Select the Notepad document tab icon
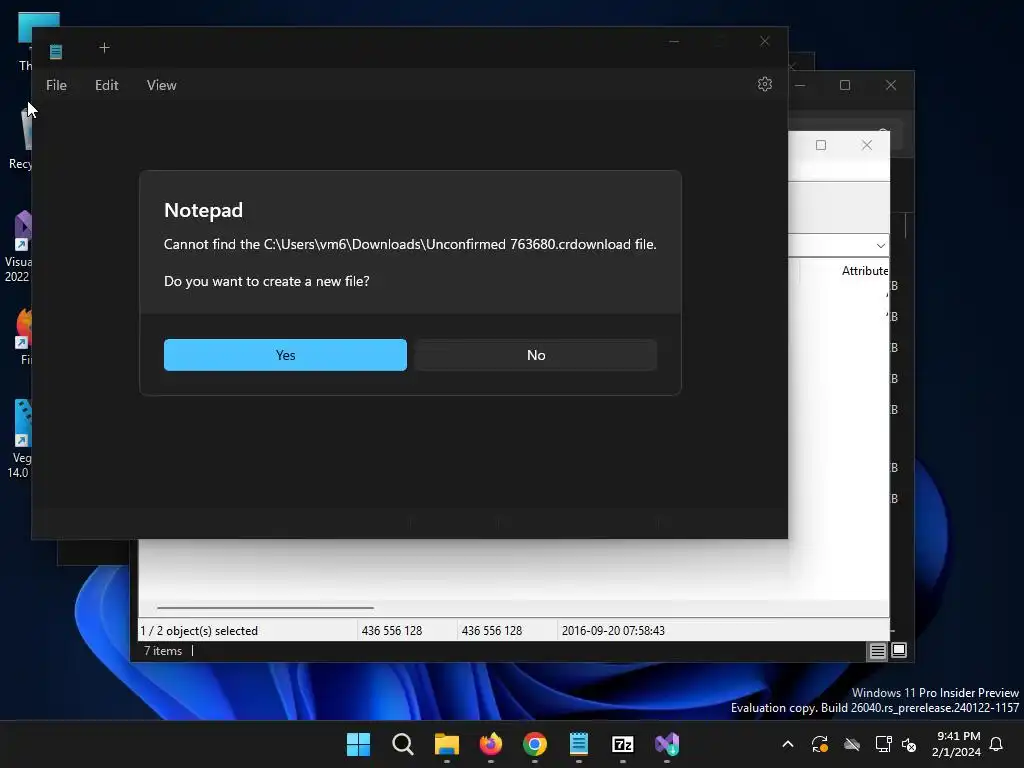Screen dimensions: 1024x768 [56, 51]
